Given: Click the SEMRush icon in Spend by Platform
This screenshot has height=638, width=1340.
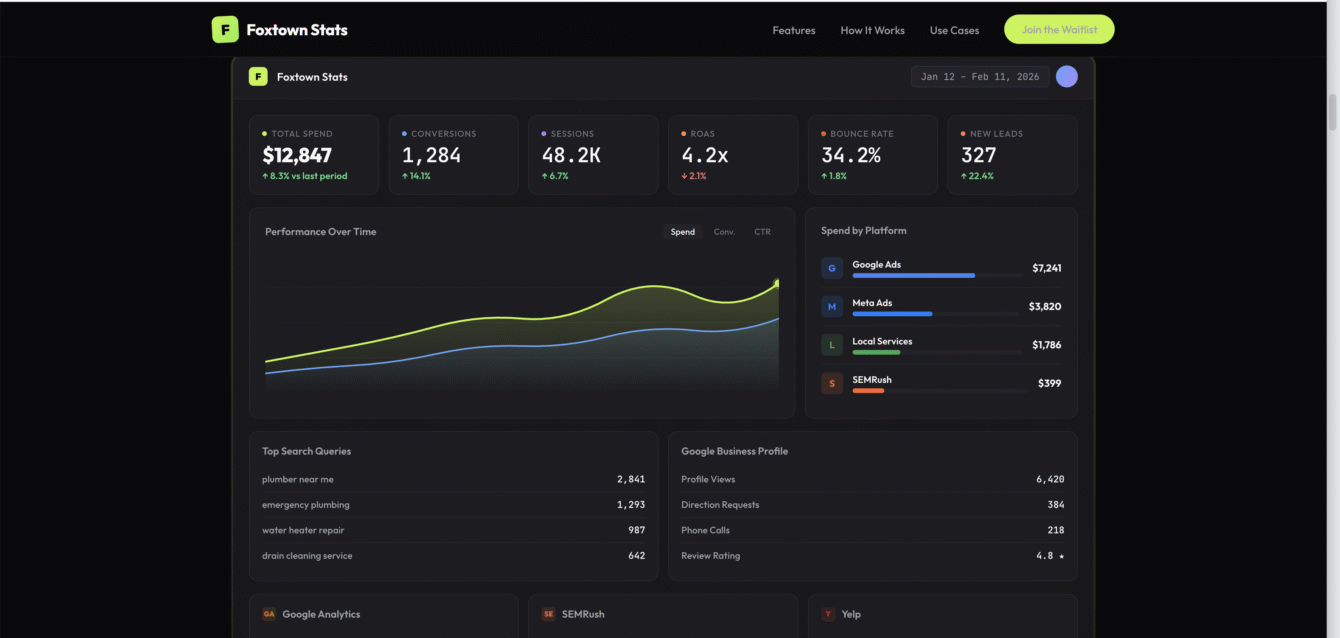Looking at the screenshot, I should [832, 382].
